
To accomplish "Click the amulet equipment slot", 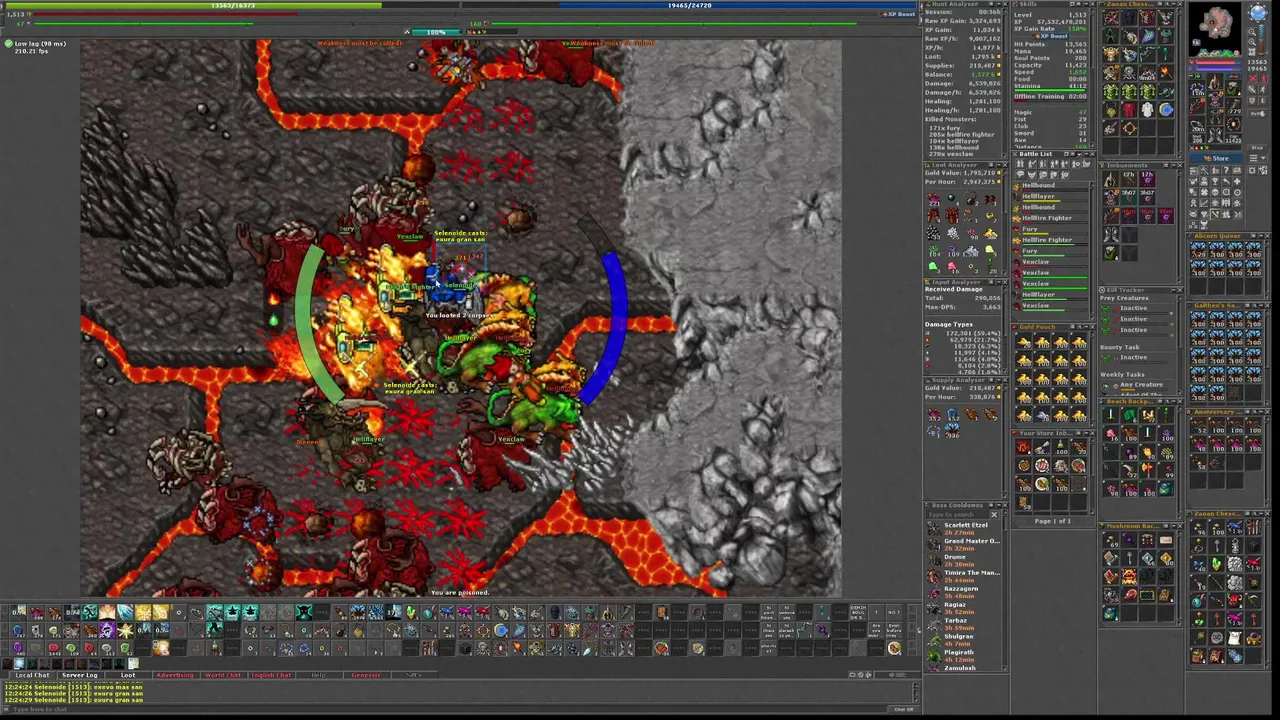I will coord(1197,86).
